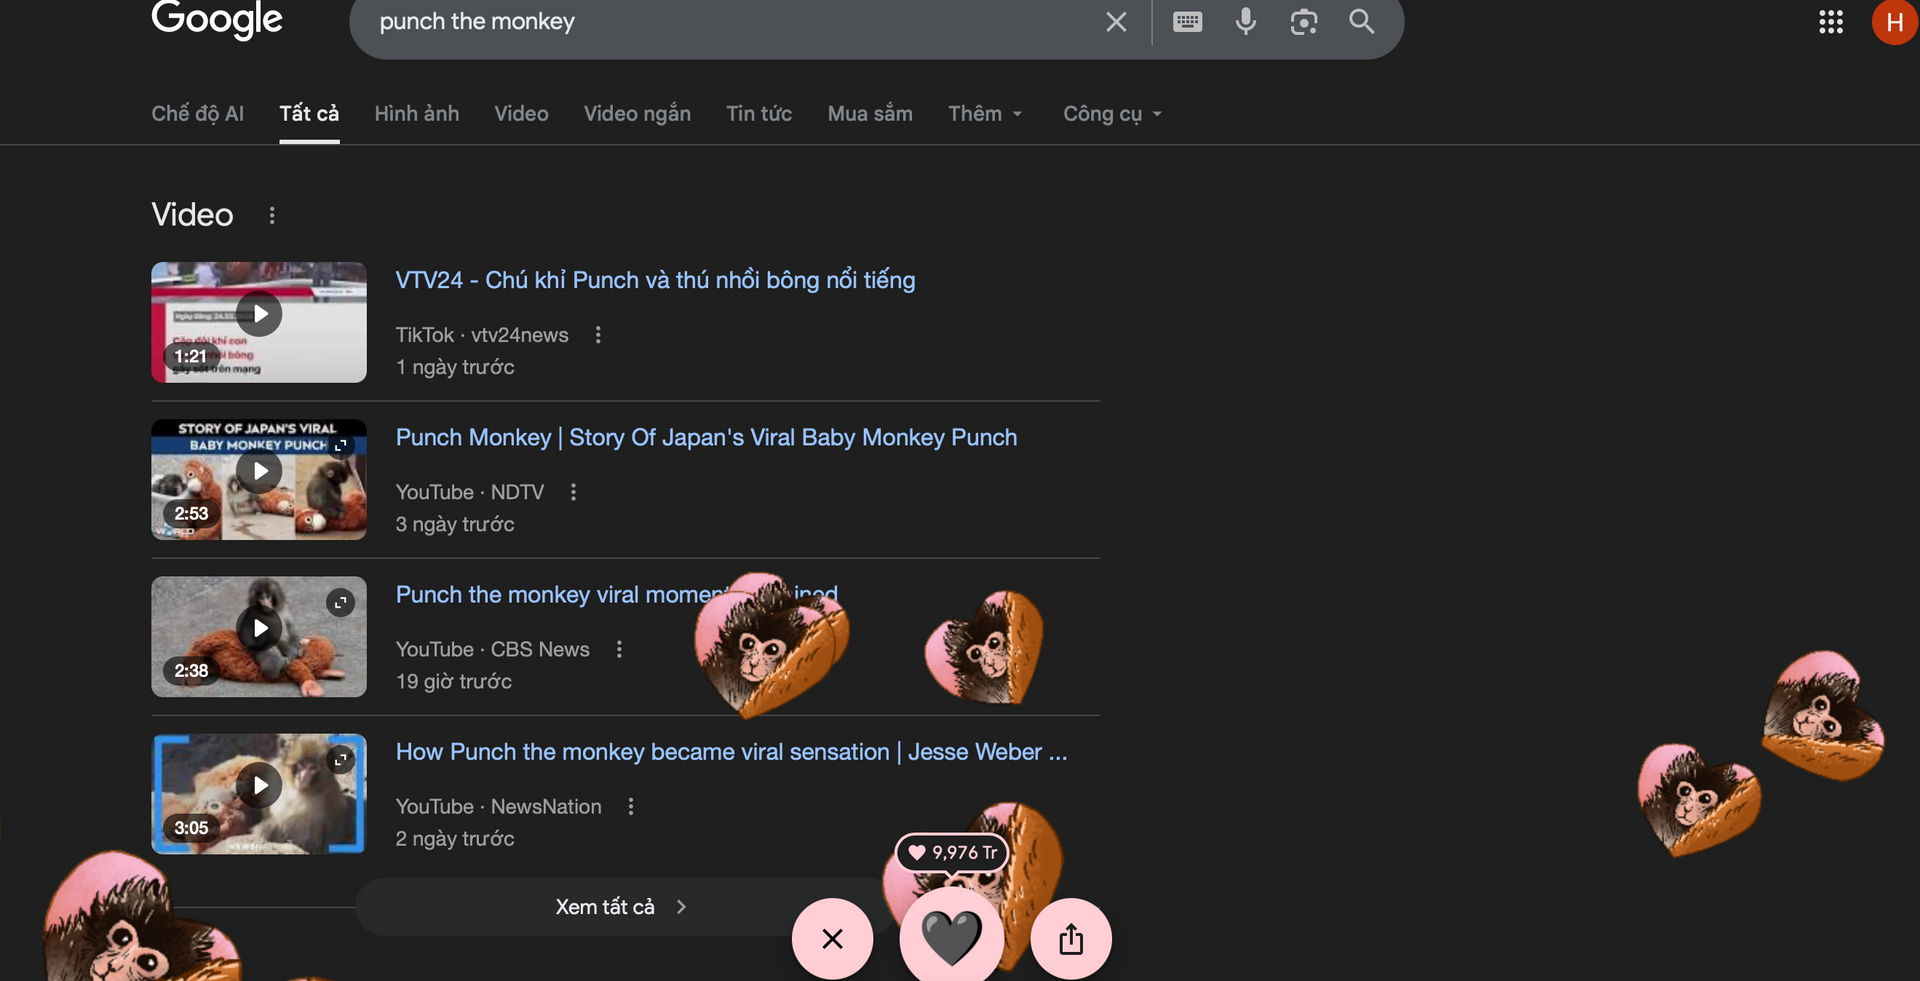Viewport: 1920px width, 981px height.
Task: Switch to the Tin tức tab
Action: (x=759, y=114)
